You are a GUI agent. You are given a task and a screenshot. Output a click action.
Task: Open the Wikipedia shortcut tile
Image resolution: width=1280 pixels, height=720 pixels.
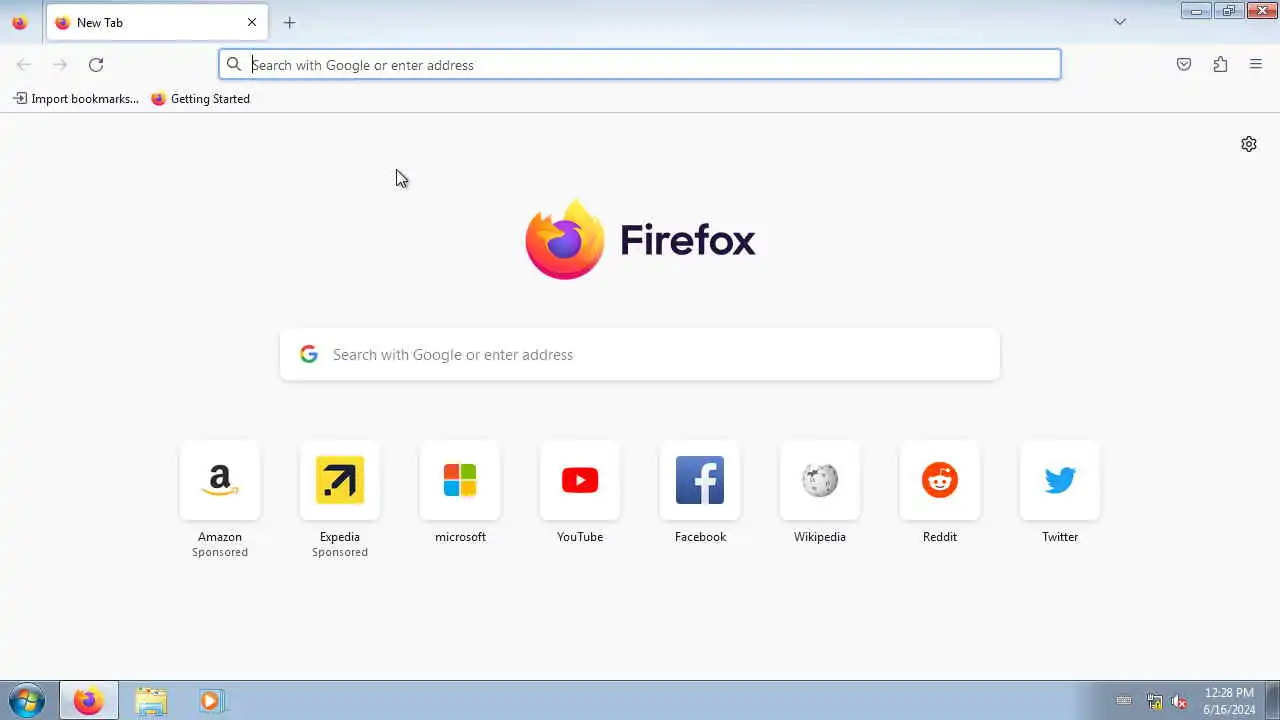point(820,480)
